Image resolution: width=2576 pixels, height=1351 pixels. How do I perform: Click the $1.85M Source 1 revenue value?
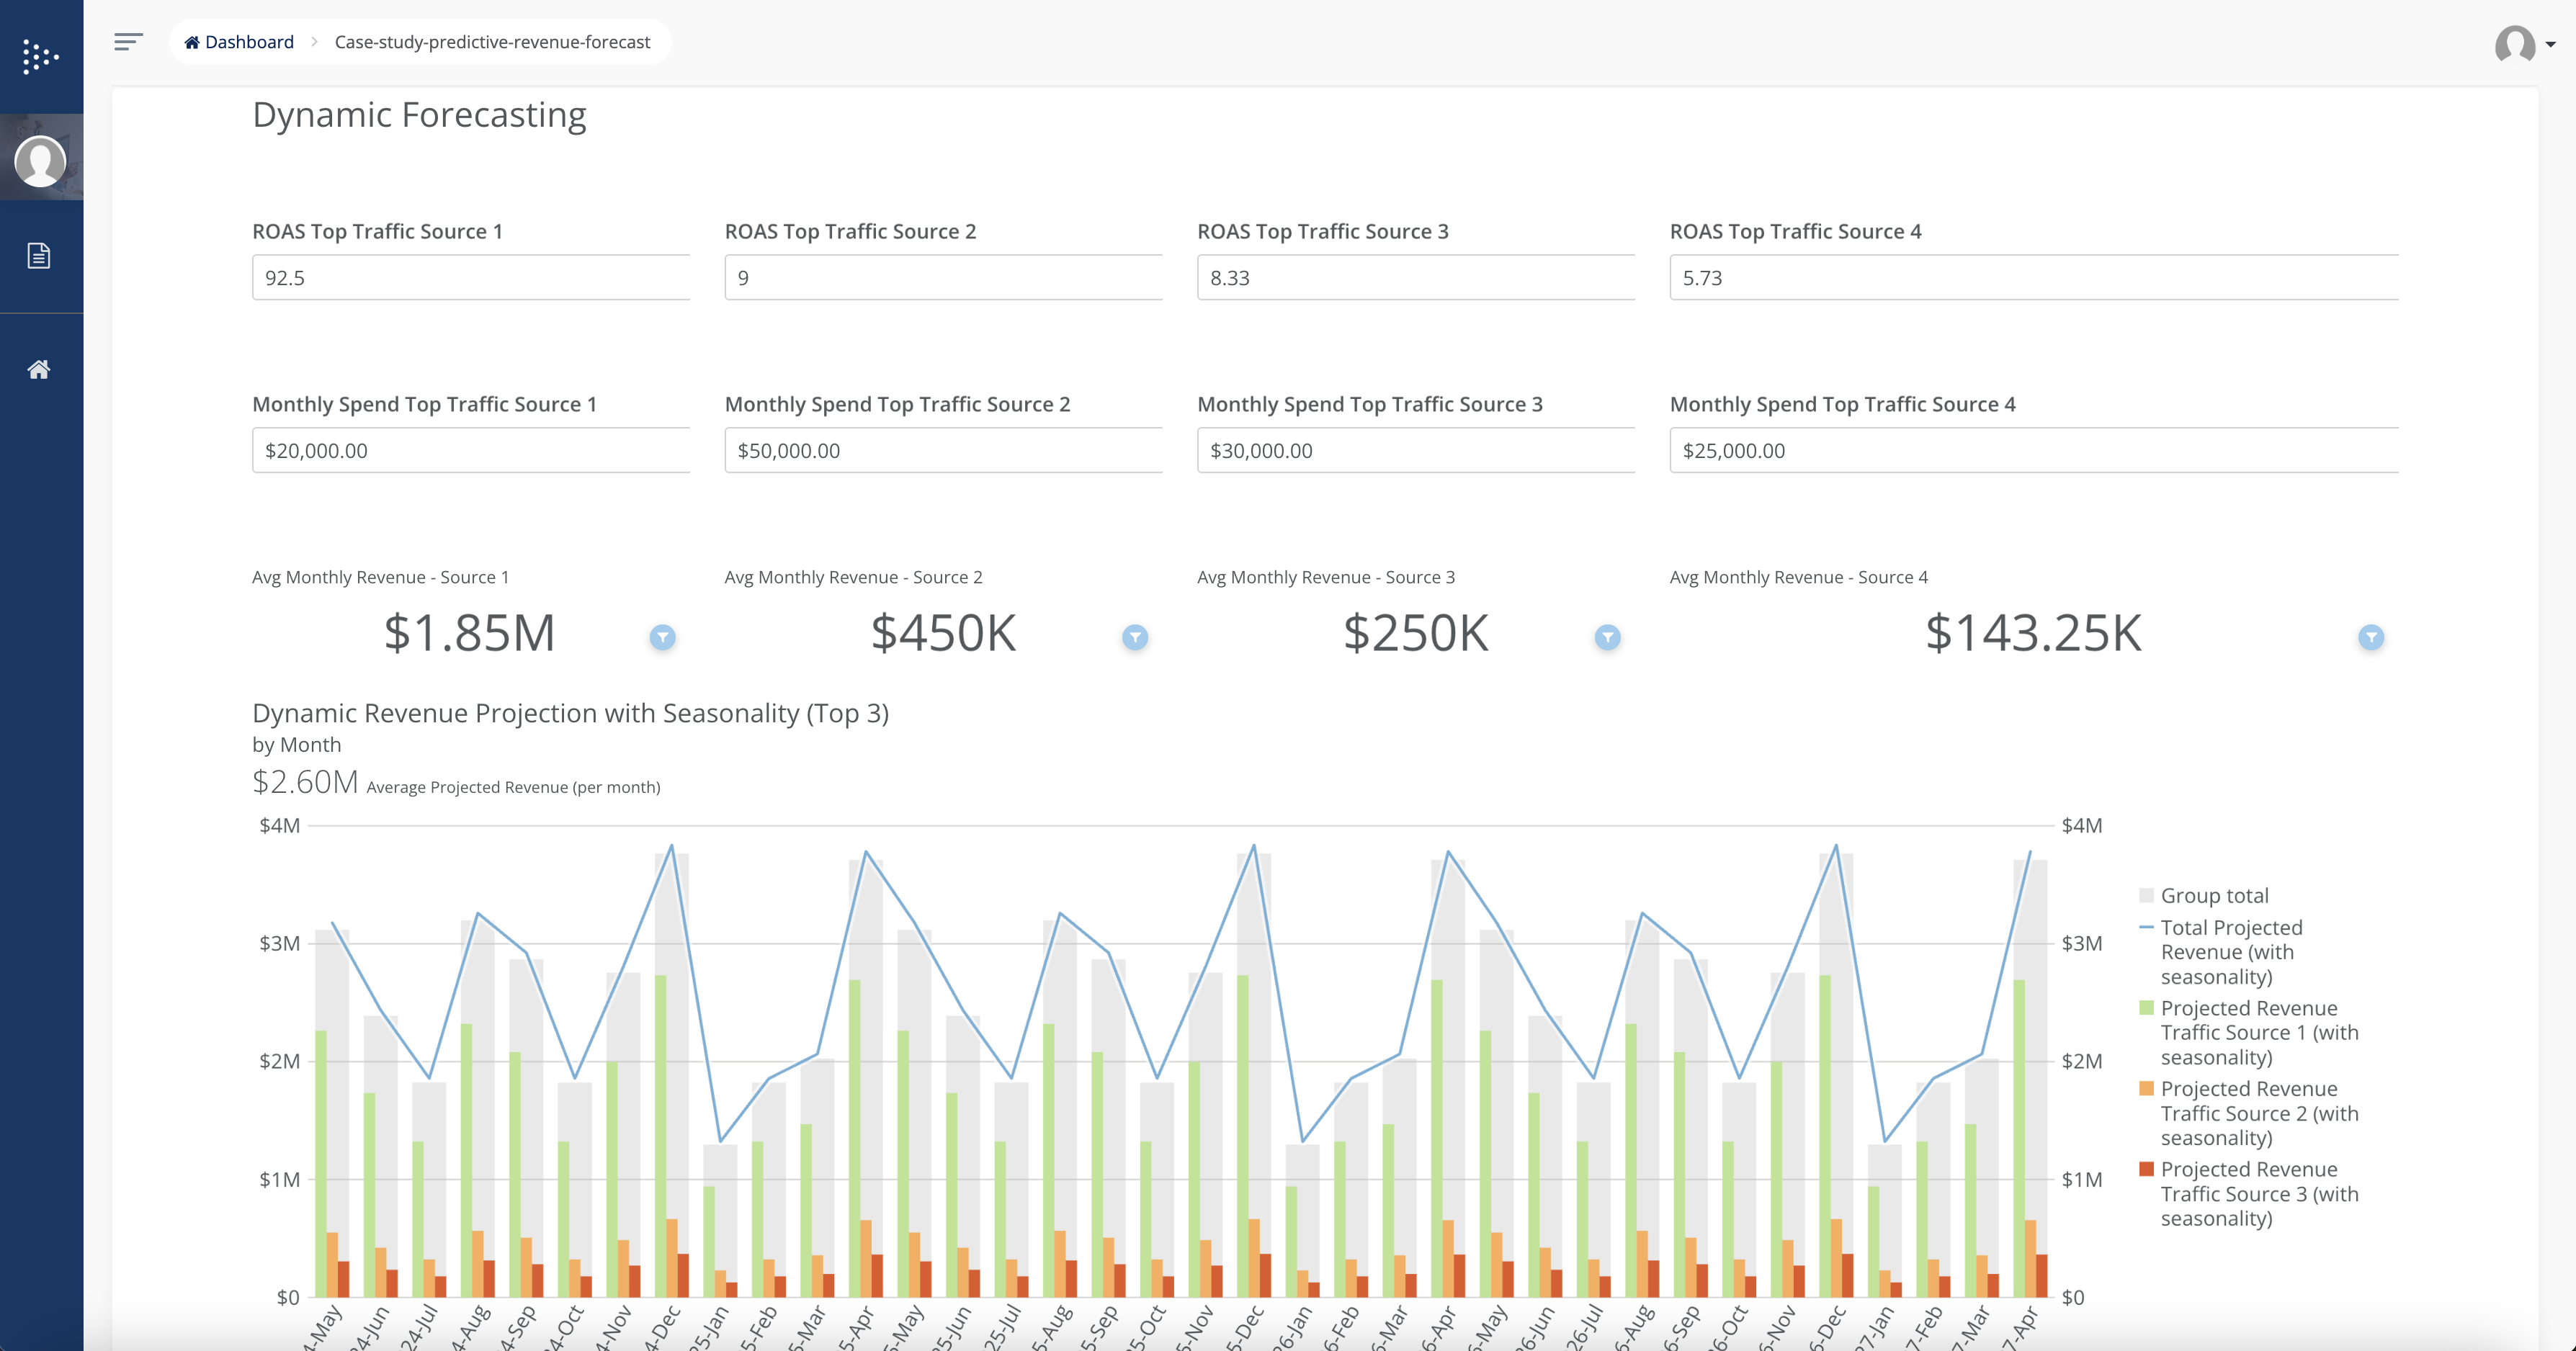pyautogui.click(x=470, y=633)
